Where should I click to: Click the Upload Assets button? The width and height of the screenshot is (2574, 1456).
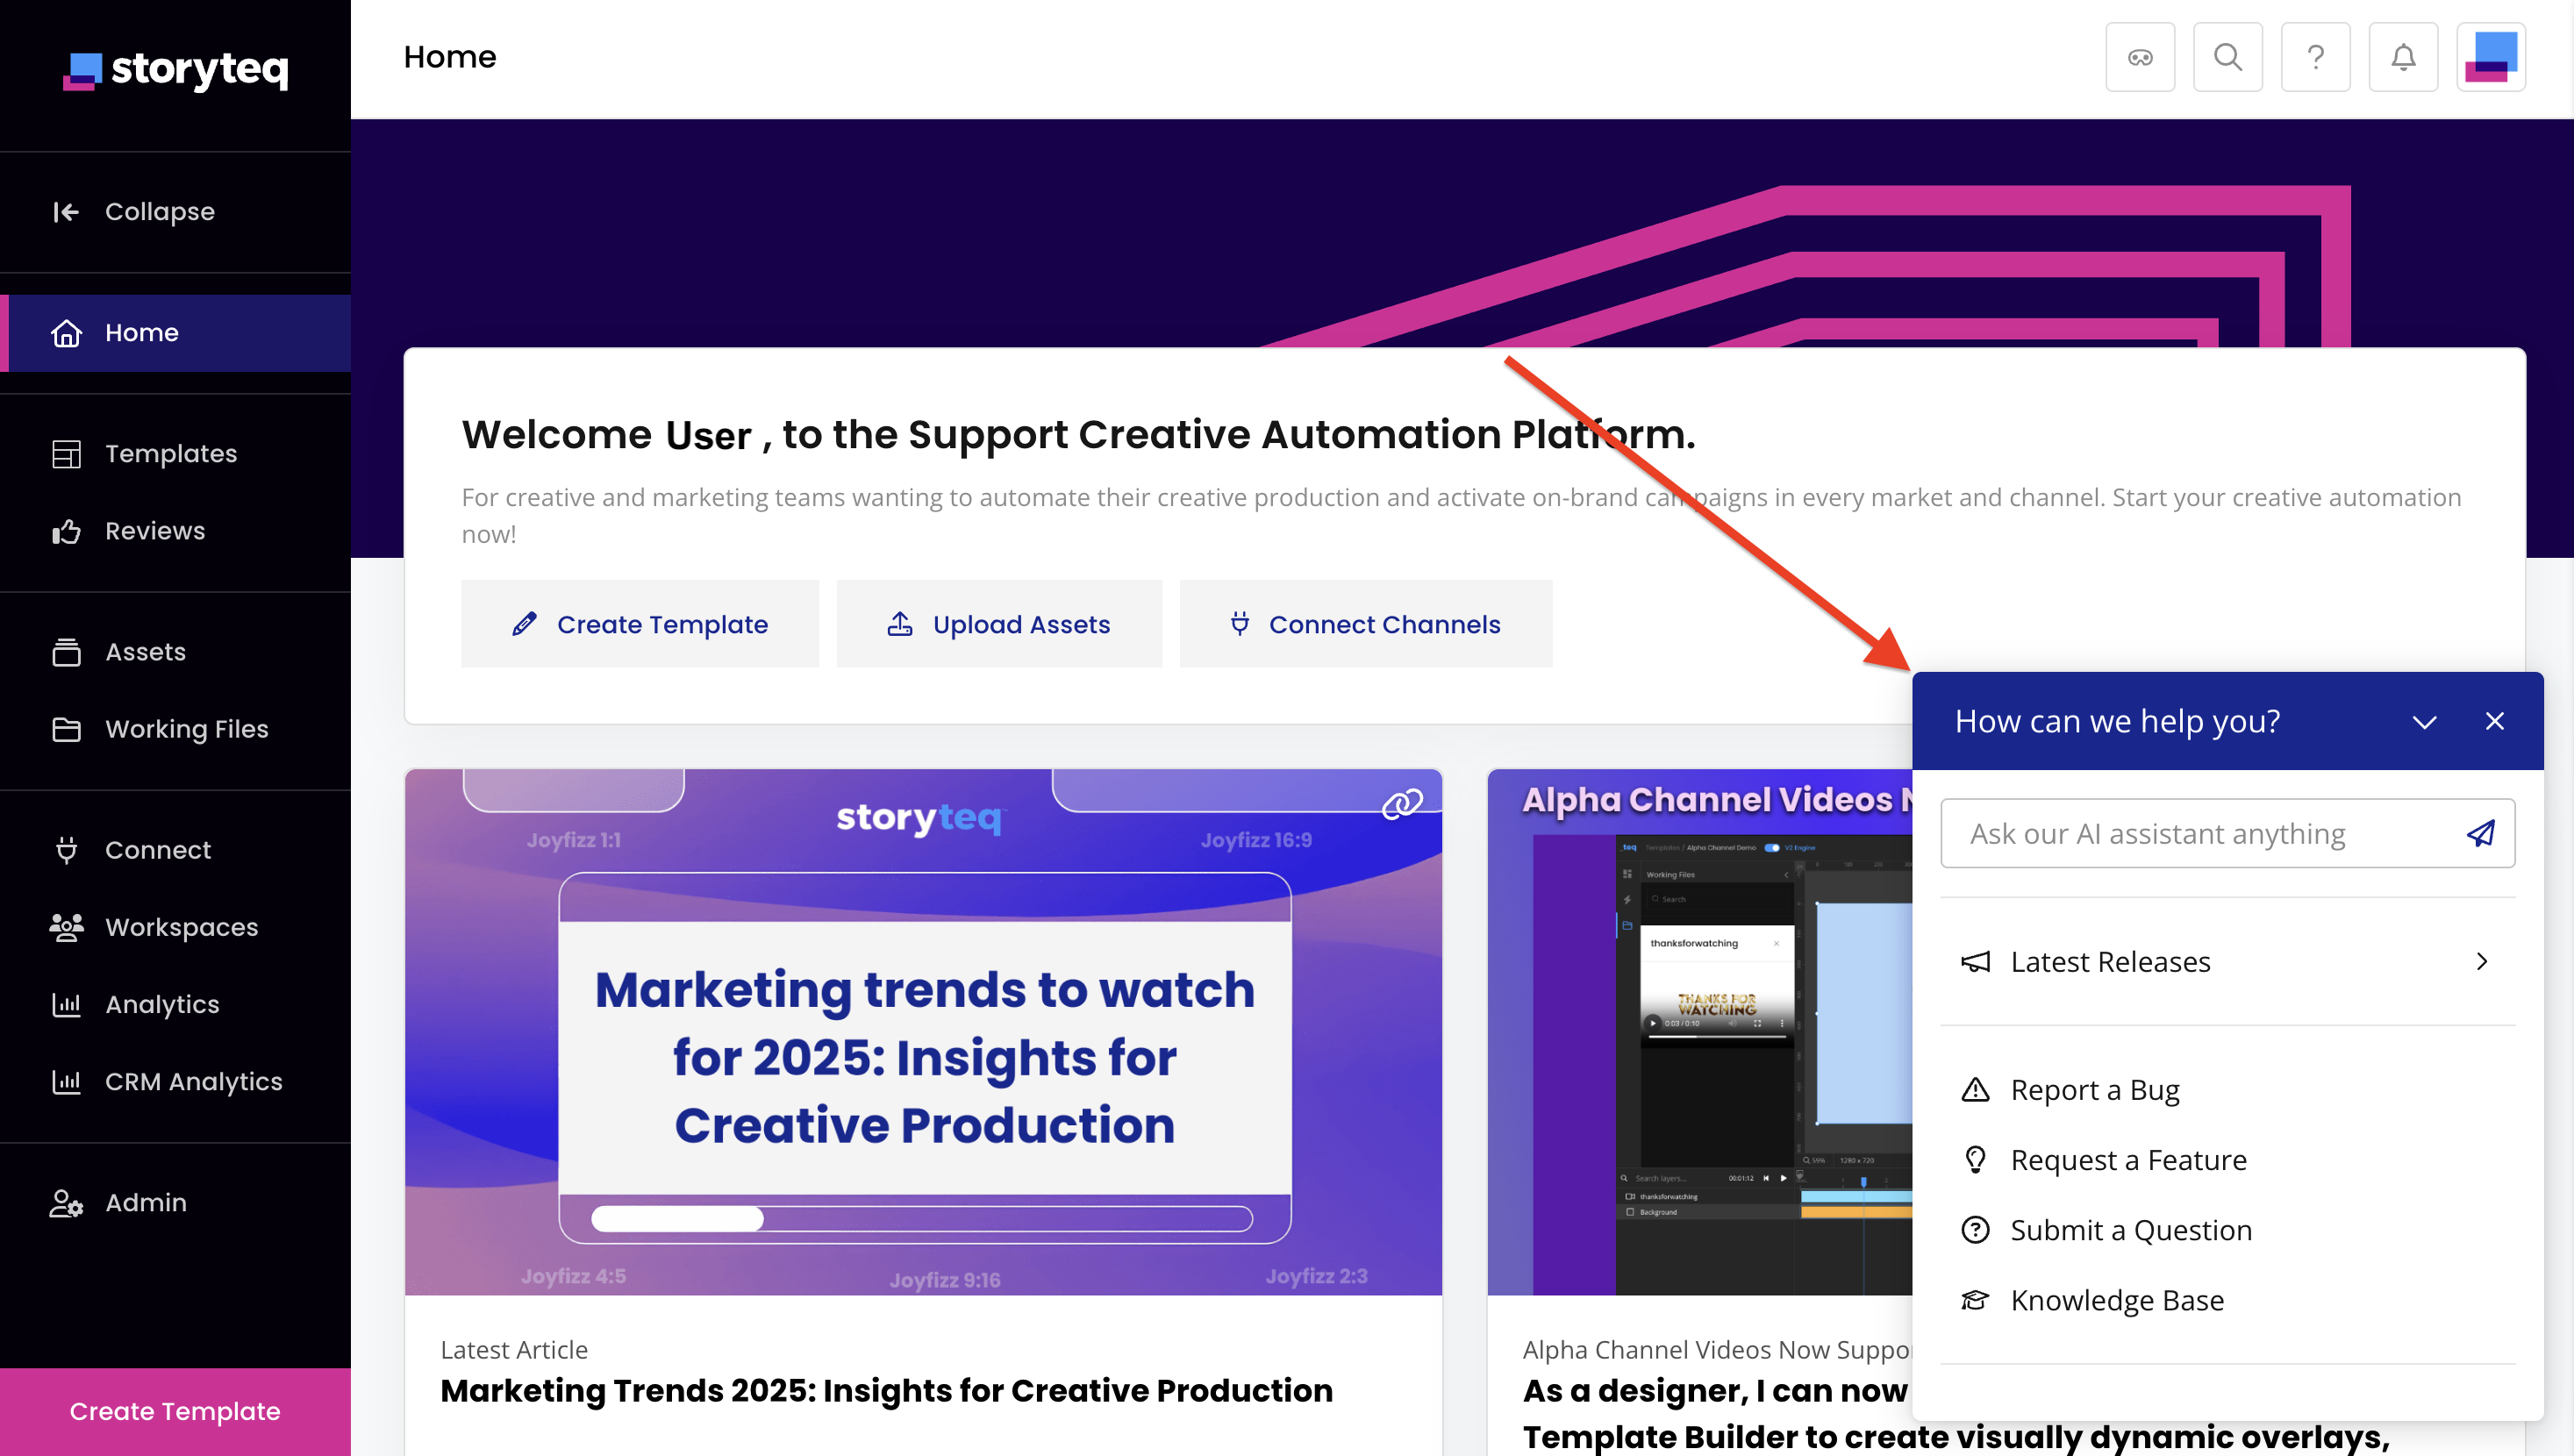click(999, 624)
